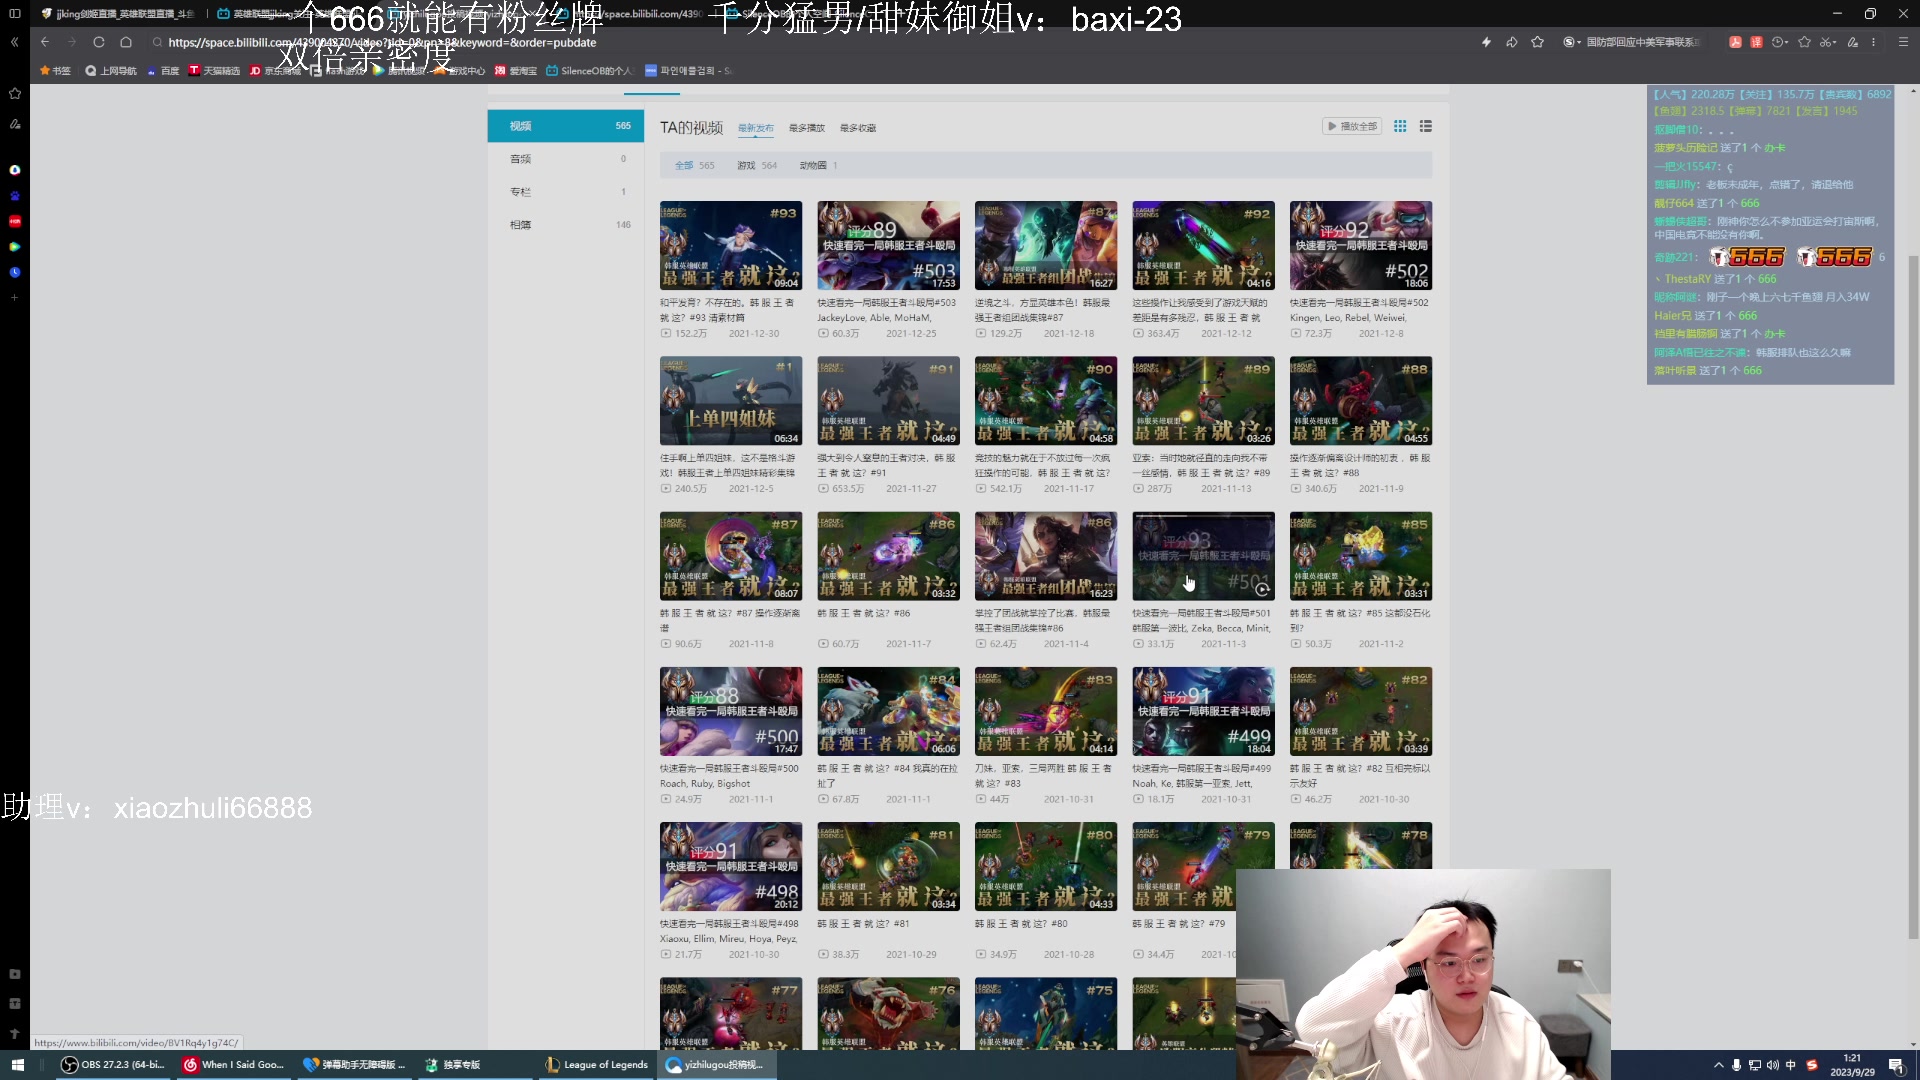Open the browser hamburger main menu
This screenshot has width=1920, height=1080.
[1903, 42]
